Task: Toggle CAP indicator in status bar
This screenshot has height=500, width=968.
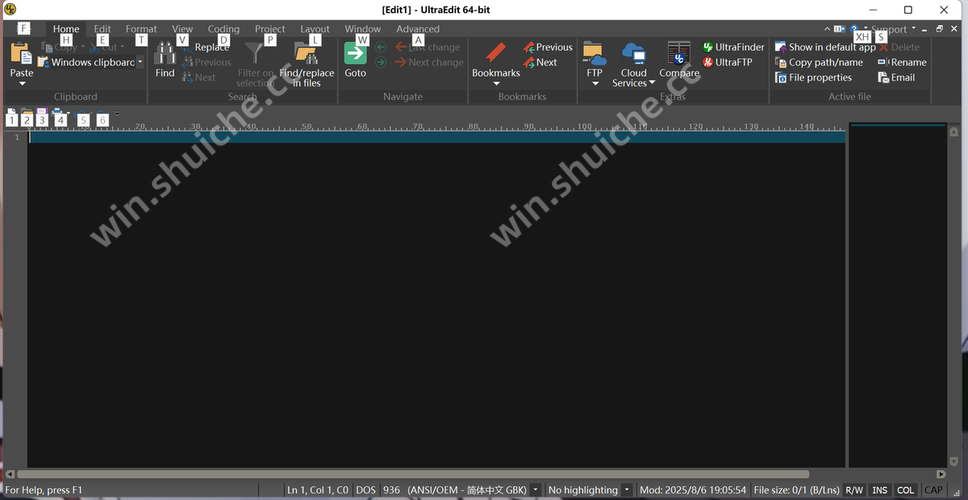Action: pos(933,490)
